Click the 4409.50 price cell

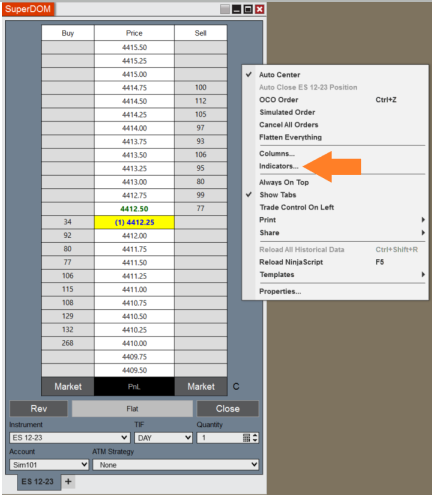pyautogui.click(x=134, y=370)
